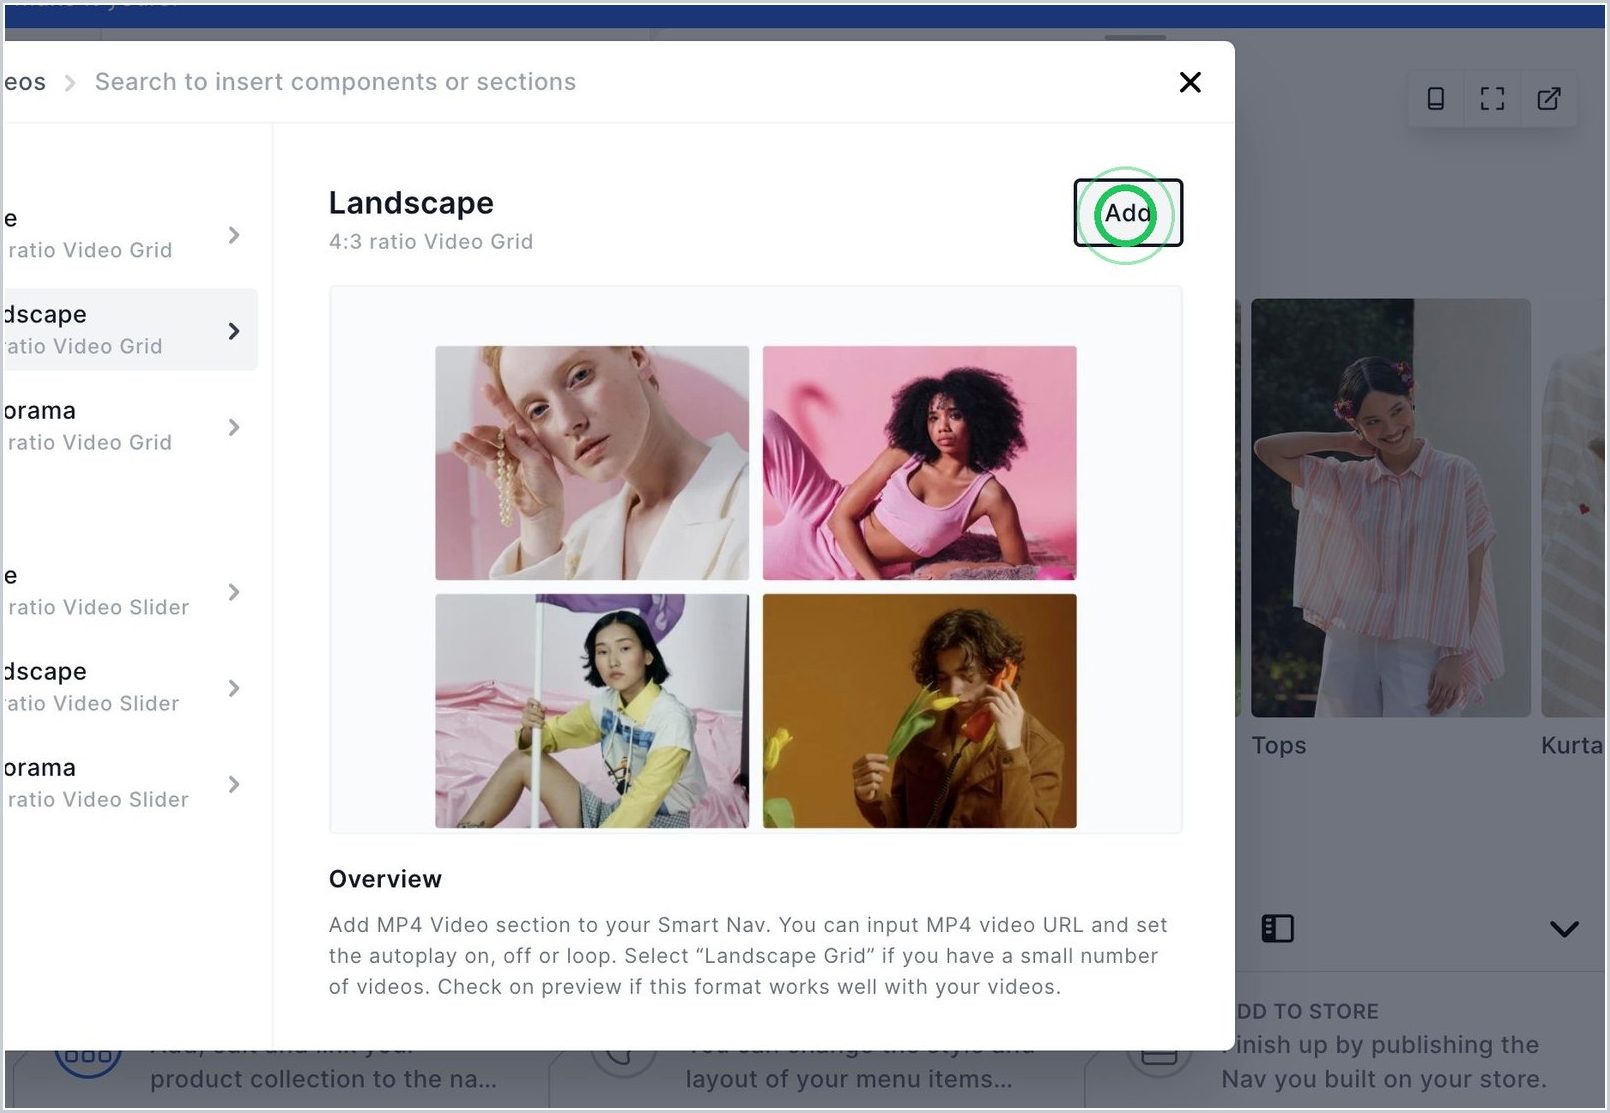Click the '4:3 ratio Video Grid' subtitle
This screenshot has height=1113, width=1610.
click(431, 241)
